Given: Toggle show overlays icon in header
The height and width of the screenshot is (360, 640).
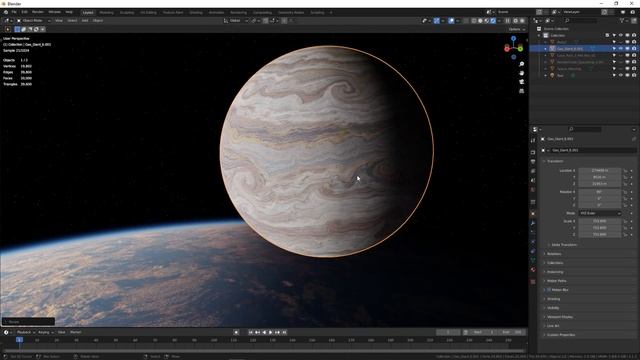Looking at the screenshot, I should point(451,20).
